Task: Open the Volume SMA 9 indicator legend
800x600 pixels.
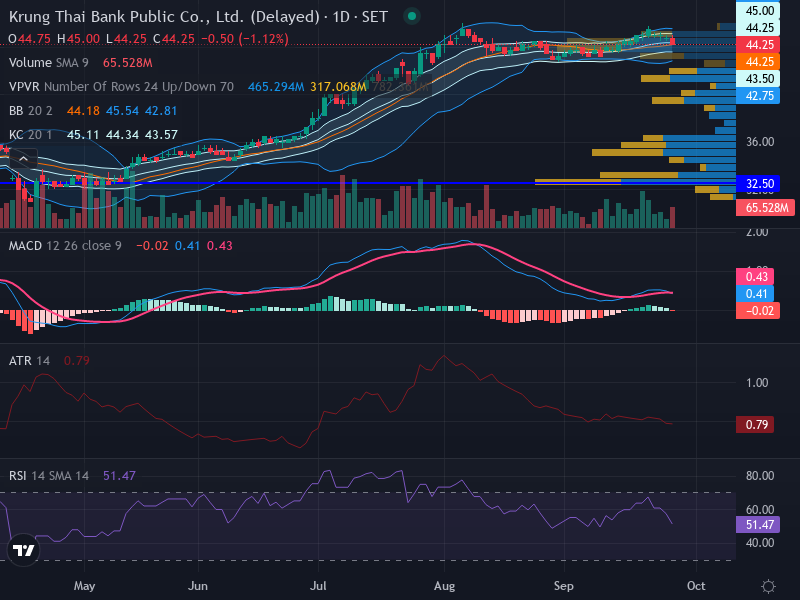Action: click(x=48, y=63)
